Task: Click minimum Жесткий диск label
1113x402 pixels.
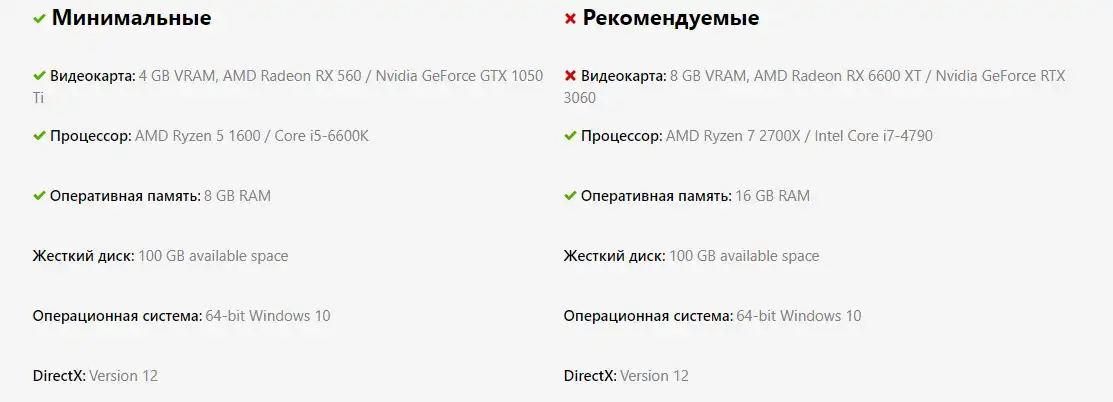Action: (x=84, y=256)
